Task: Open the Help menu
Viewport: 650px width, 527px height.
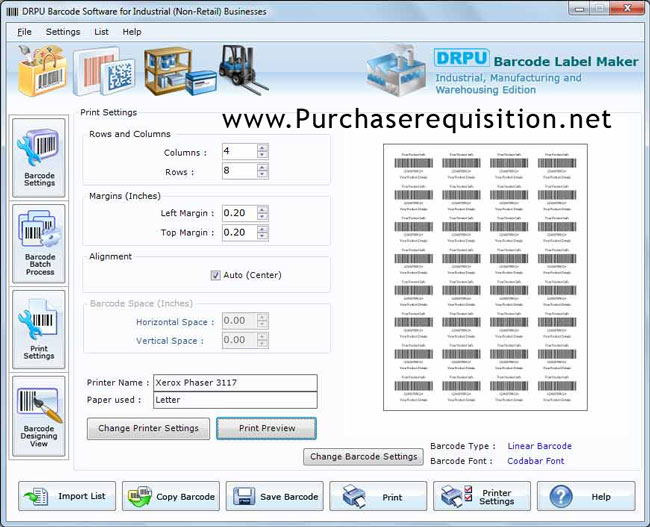Action: pyautogui.click(x=132, y=32)
